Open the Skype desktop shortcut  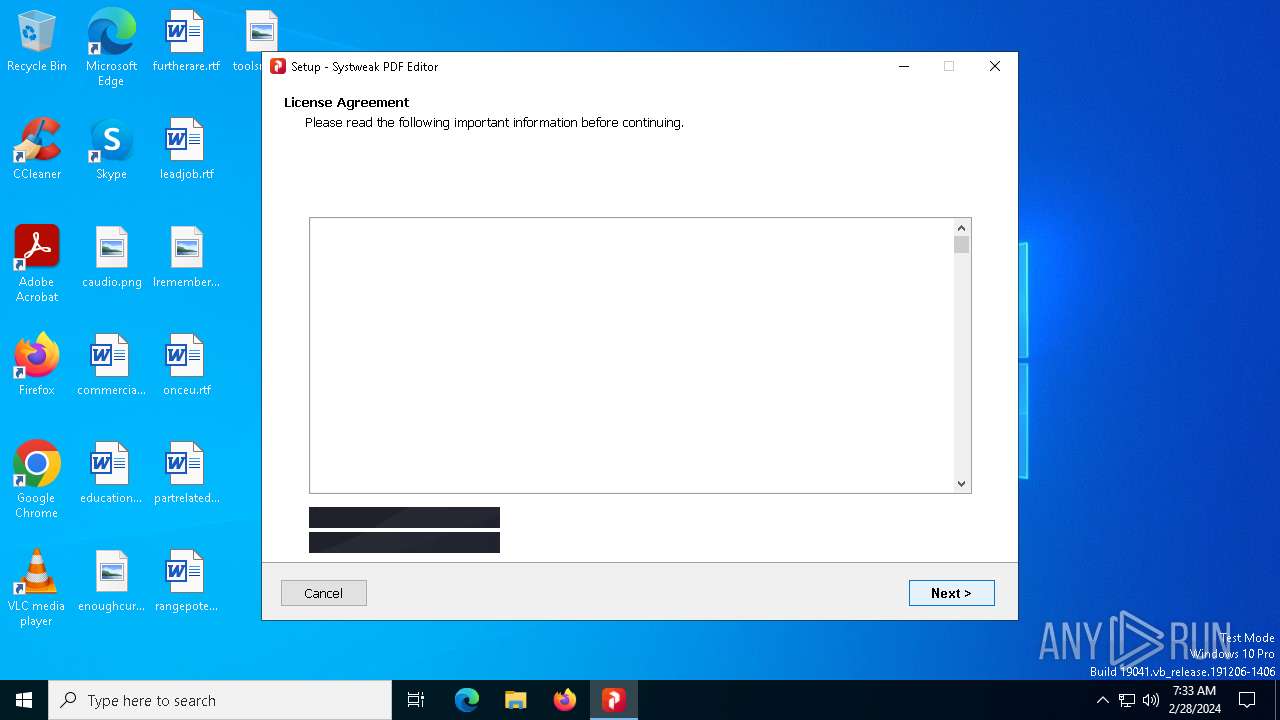click(x=111, y=150)
